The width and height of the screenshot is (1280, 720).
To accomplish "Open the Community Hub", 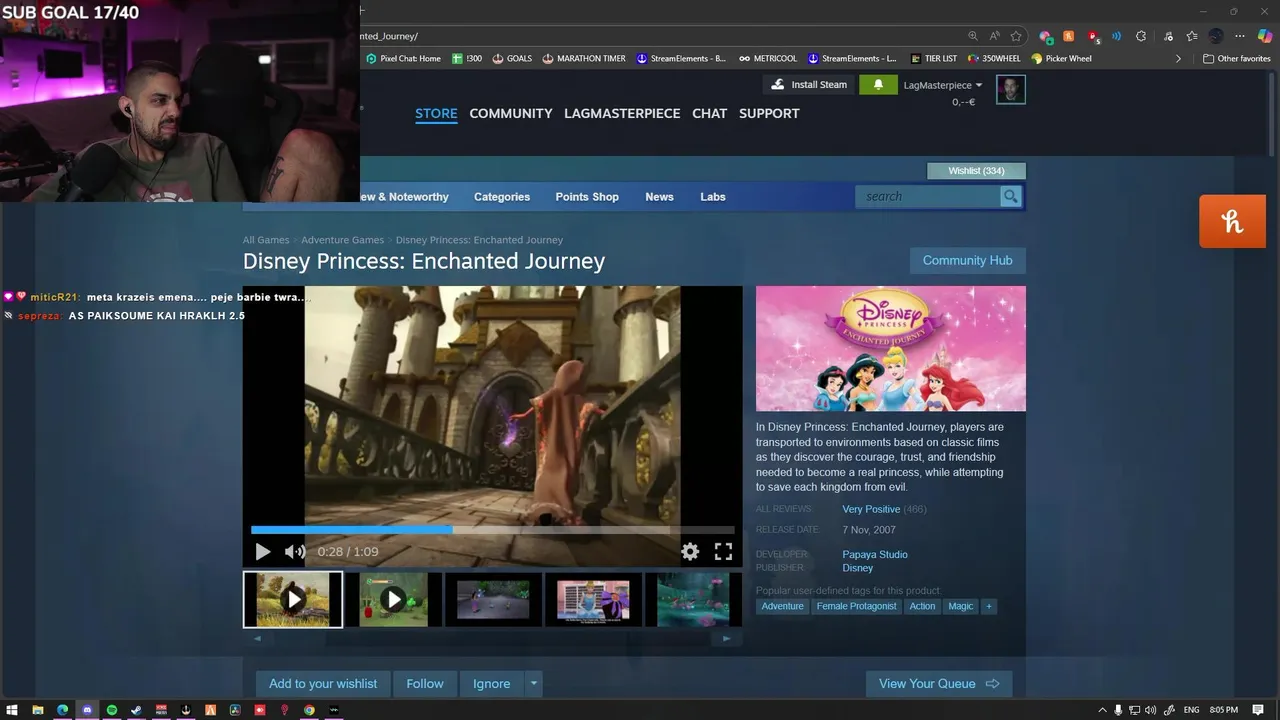I will coord(967,261).
